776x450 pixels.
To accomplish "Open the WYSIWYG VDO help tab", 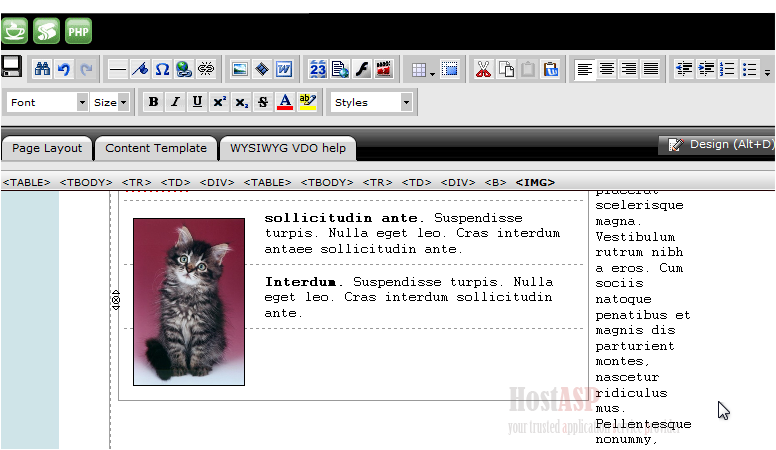I will coord(288,148).
